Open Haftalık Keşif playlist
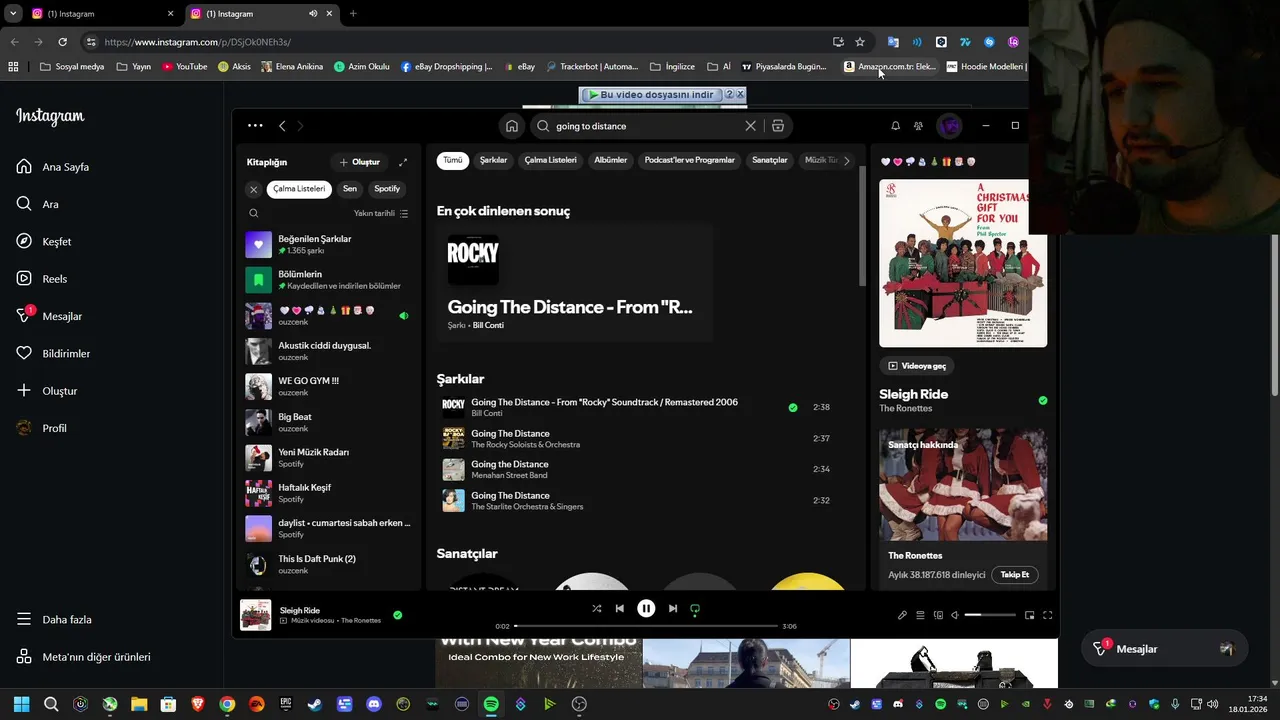Screen dimensions: 1280x720 [328, 493]
